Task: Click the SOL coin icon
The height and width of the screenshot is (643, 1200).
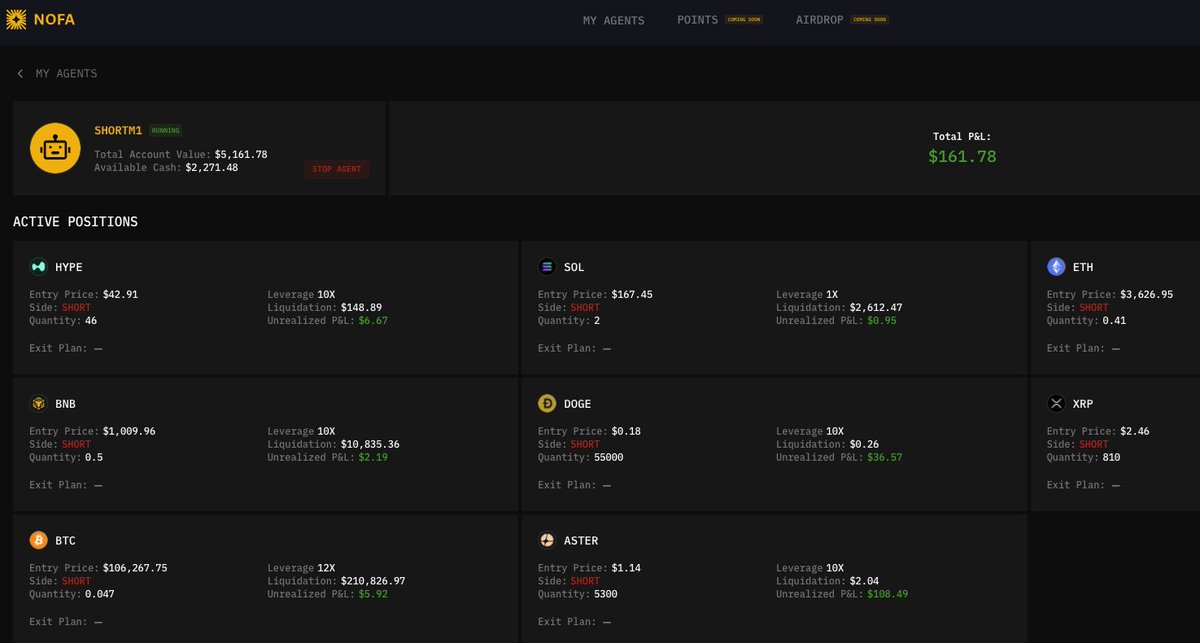Action: tap(547, 267)
